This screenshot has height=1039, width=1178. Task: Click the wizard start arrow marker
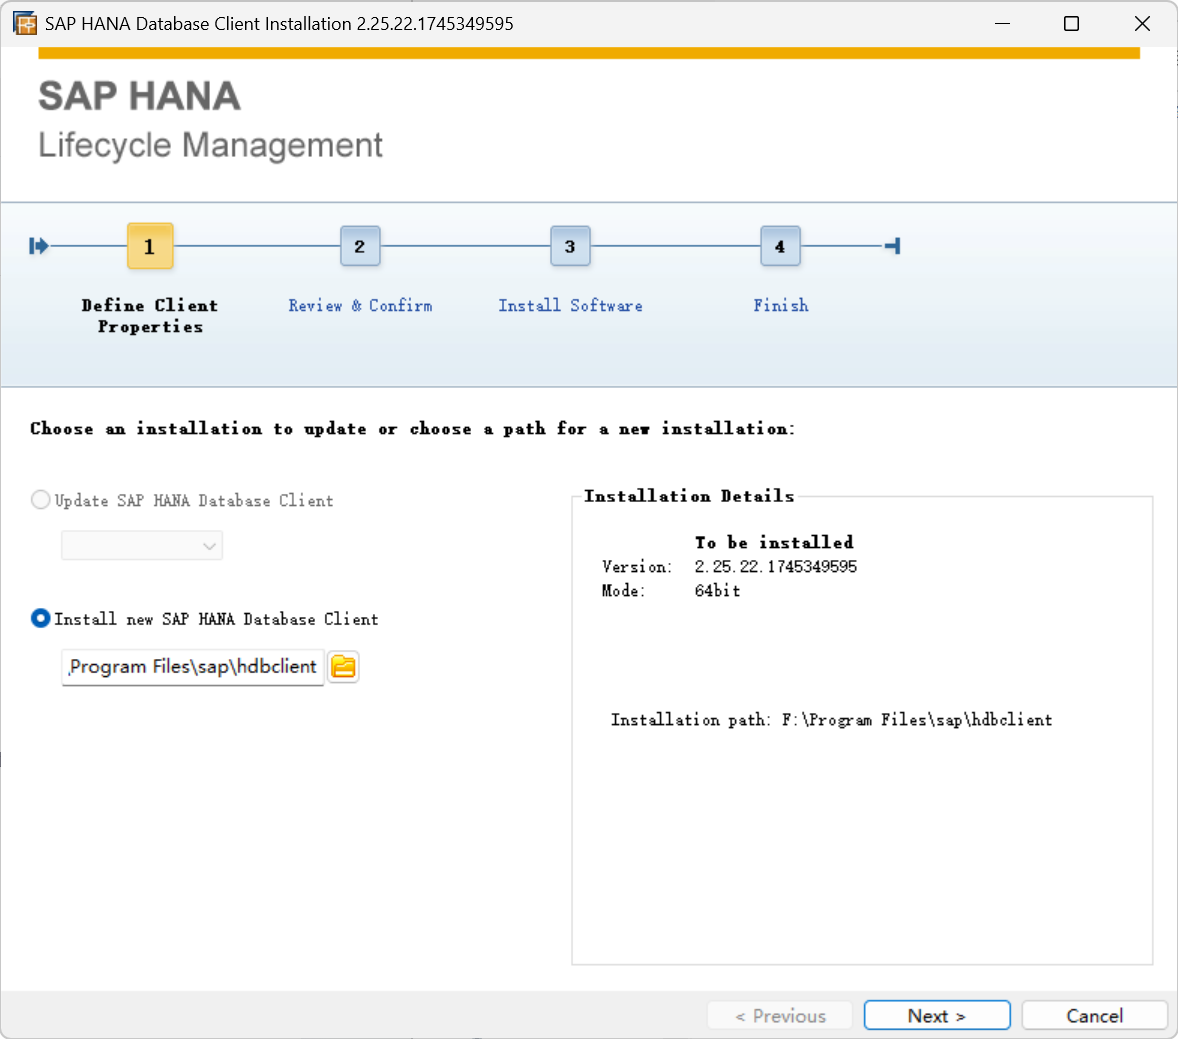(38, 246)
